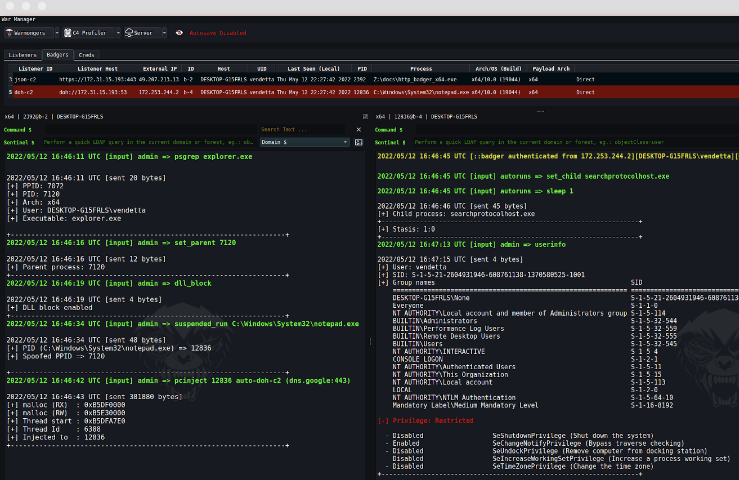Open the Server toolbar menu
The height and width of the screenshot is (480, 739).
(141, 33)
